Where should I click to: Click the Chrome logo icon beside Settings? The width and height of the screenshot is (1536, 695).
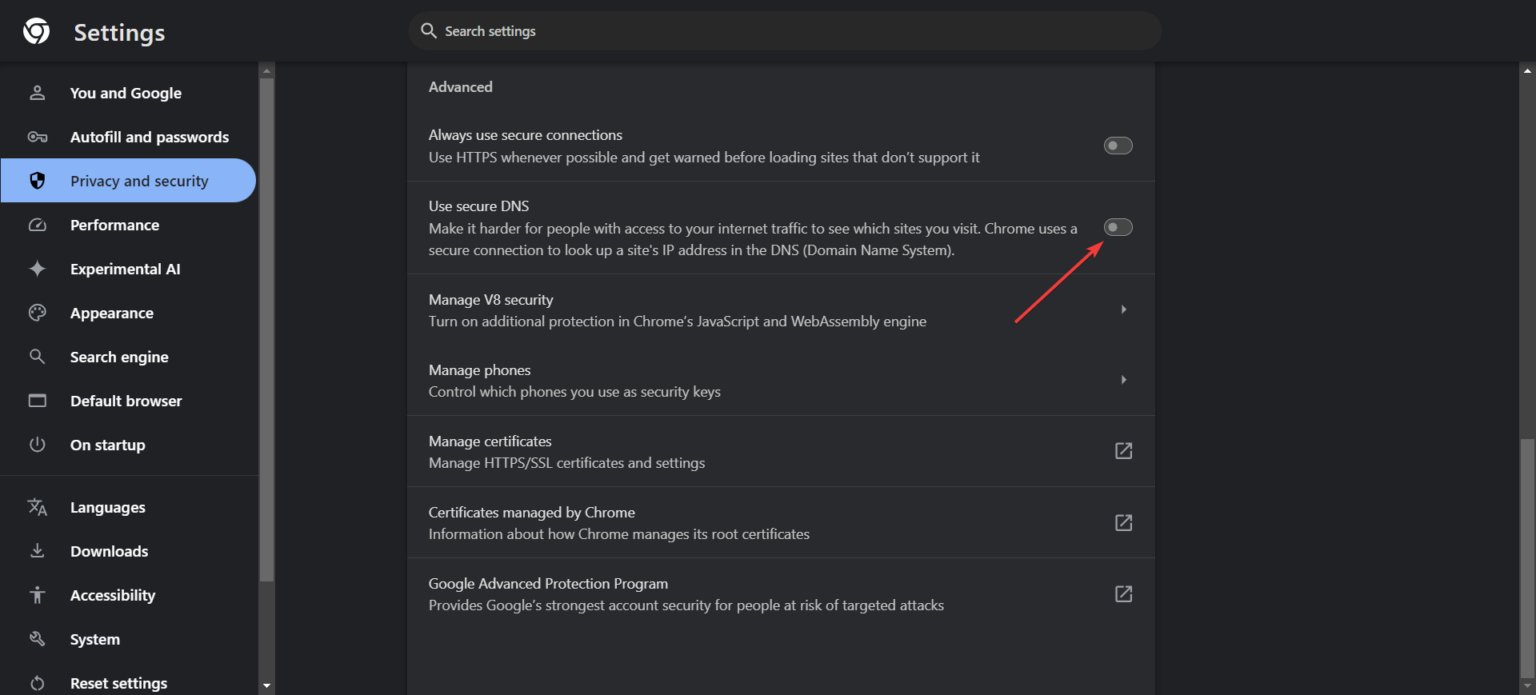(x=37, y=32)
